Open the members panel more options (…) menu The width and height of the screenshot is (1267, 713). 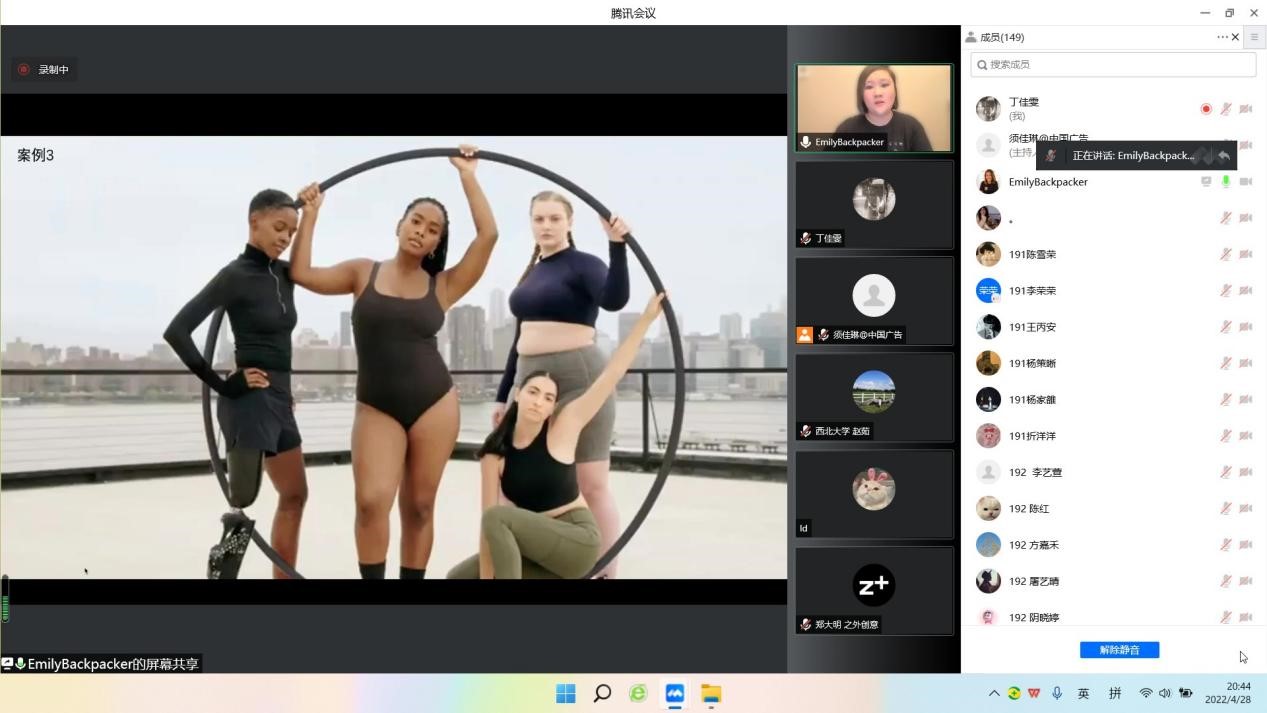1222,37
